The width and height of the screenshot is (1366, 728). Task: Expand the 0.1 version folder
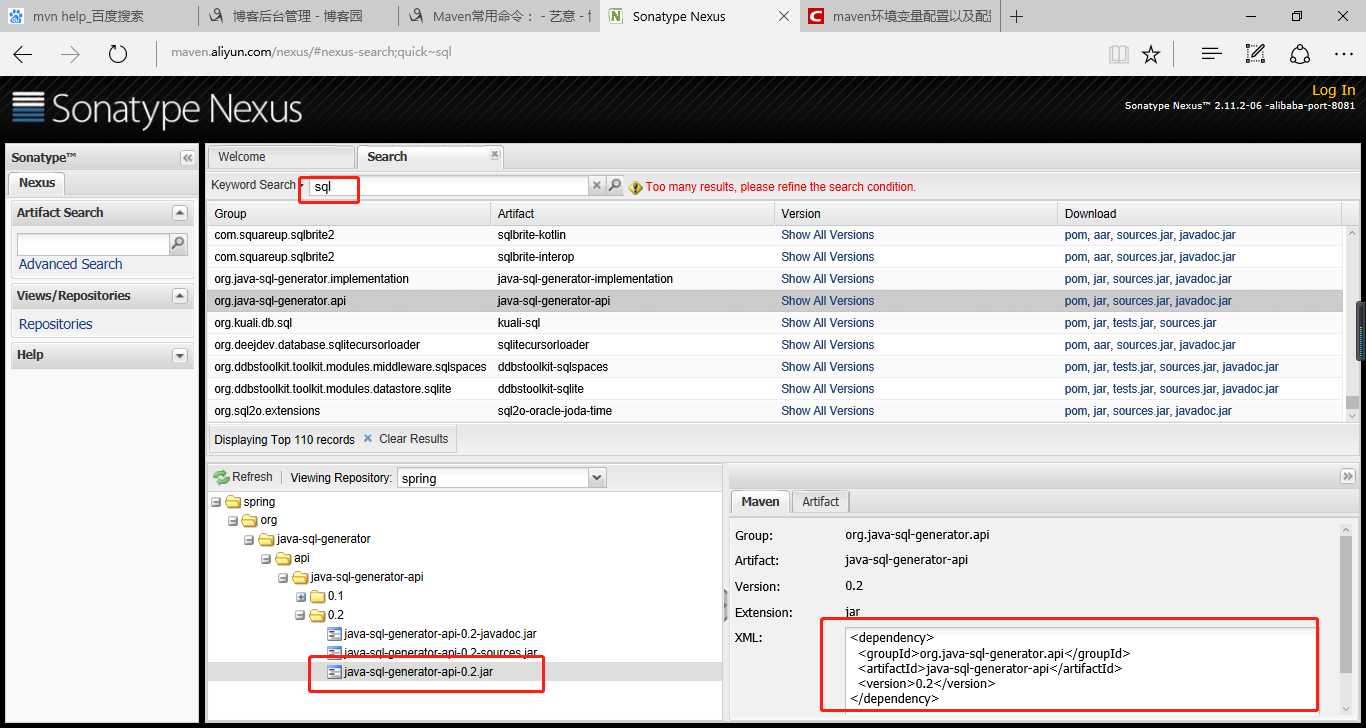point(301,596)
